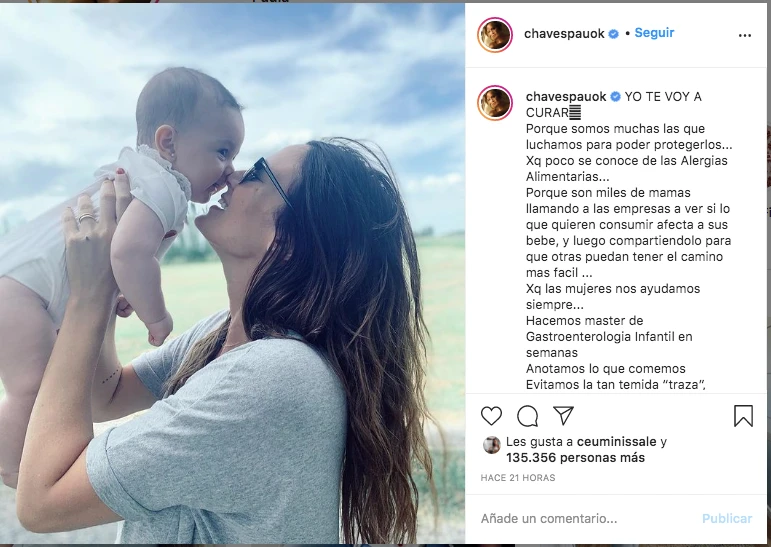
Task: Click chavespauok username in the caption
Action: pos(566,96)
